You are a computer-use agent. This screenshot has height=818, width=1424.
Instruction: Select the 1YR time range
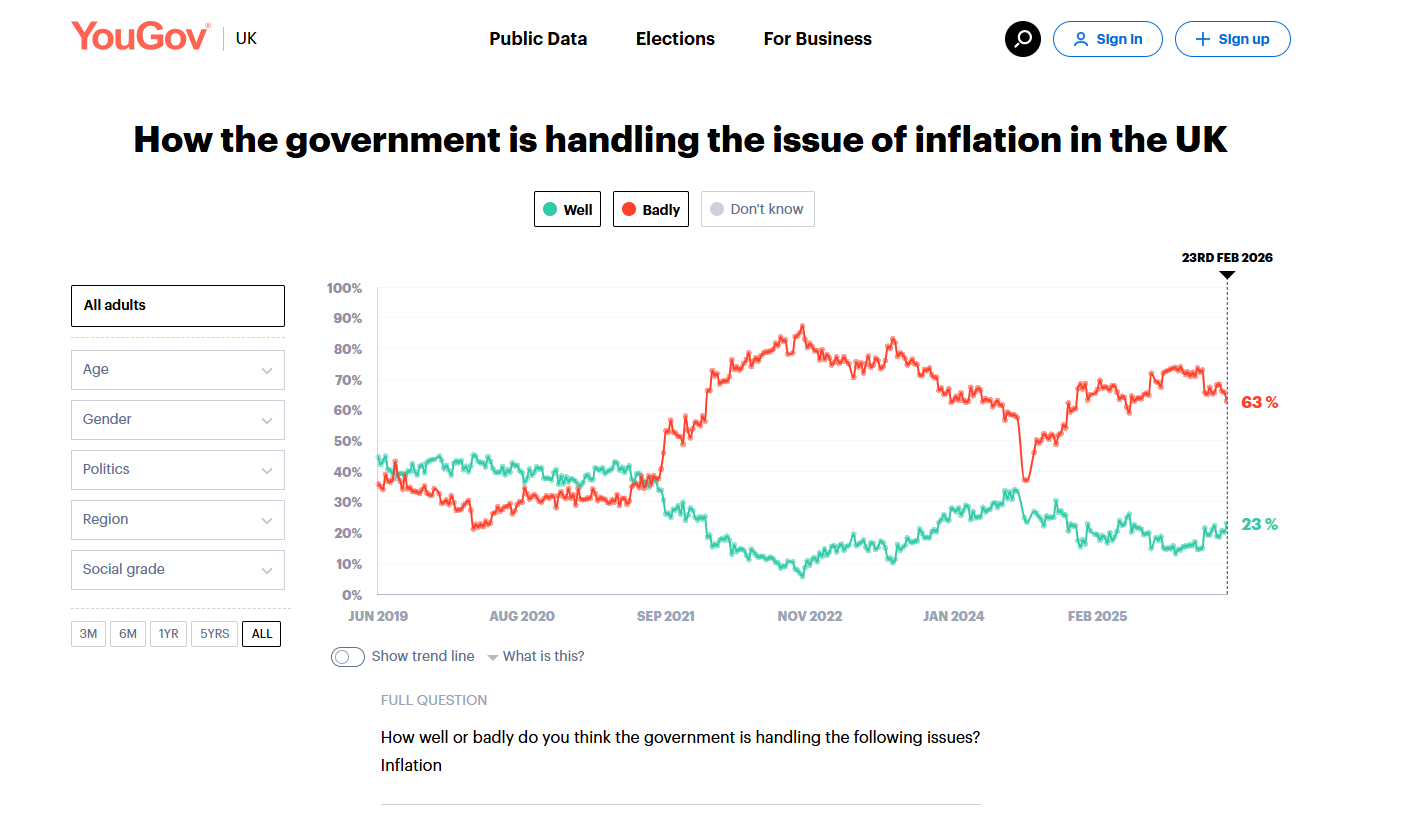pos(168,634)
